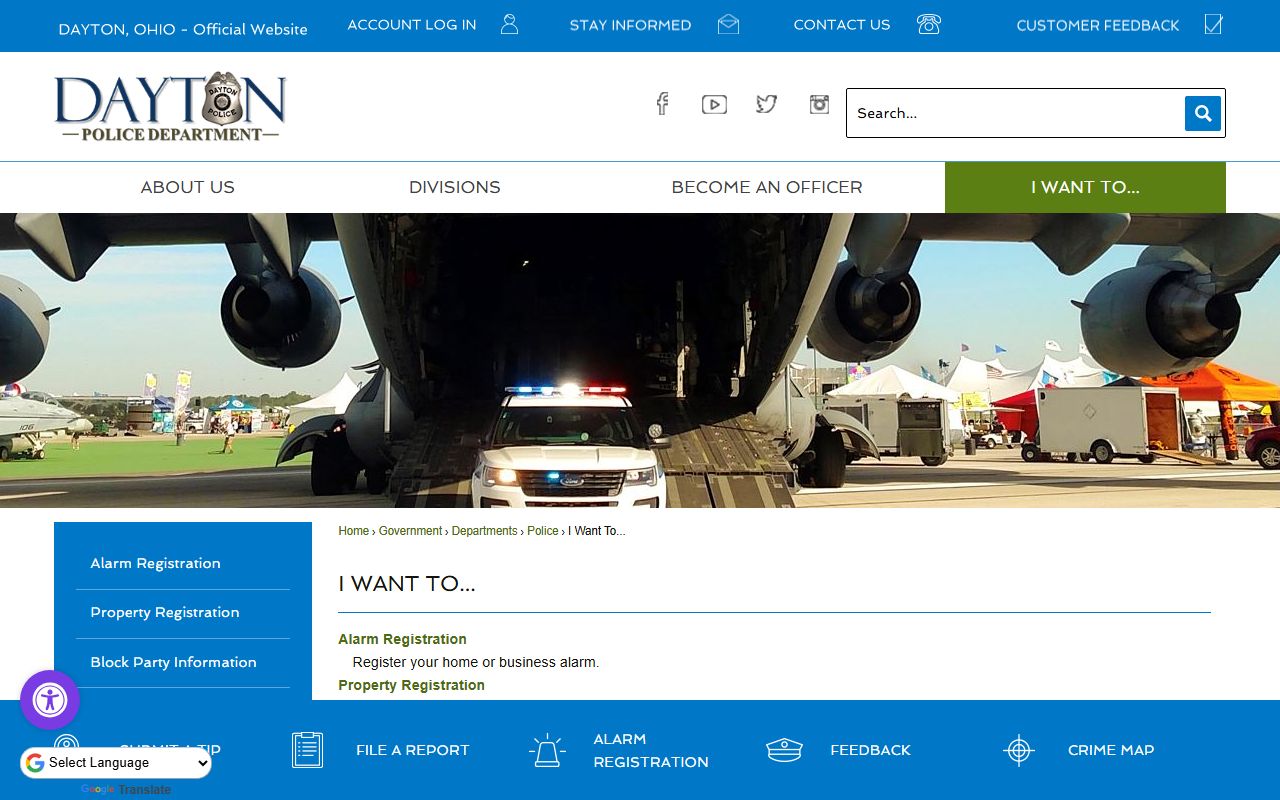Image resolution: width=1280 pixels, height=800 pixels.
Task: Click the 'DAYTON, OHIO - Official Website' text
Action: [x=183, y=29]
